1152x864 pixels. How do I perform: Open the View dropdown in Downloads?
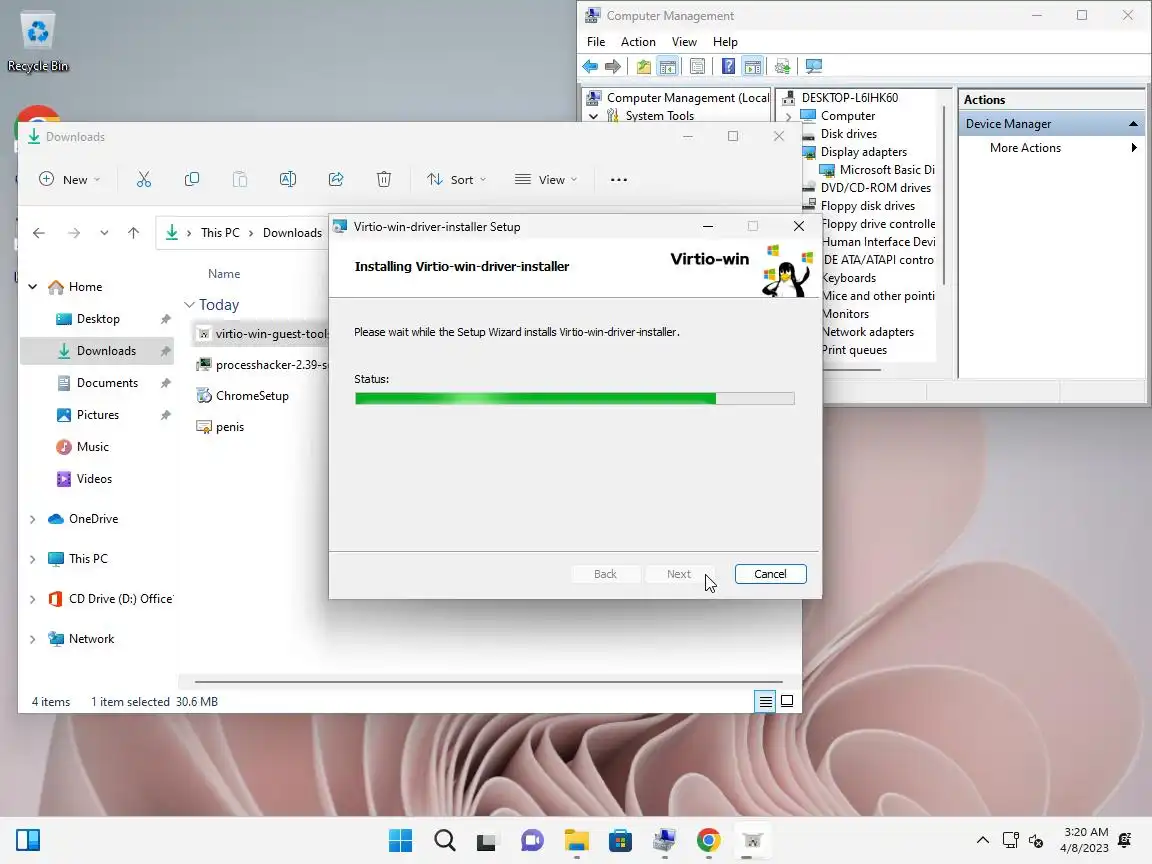546,179
